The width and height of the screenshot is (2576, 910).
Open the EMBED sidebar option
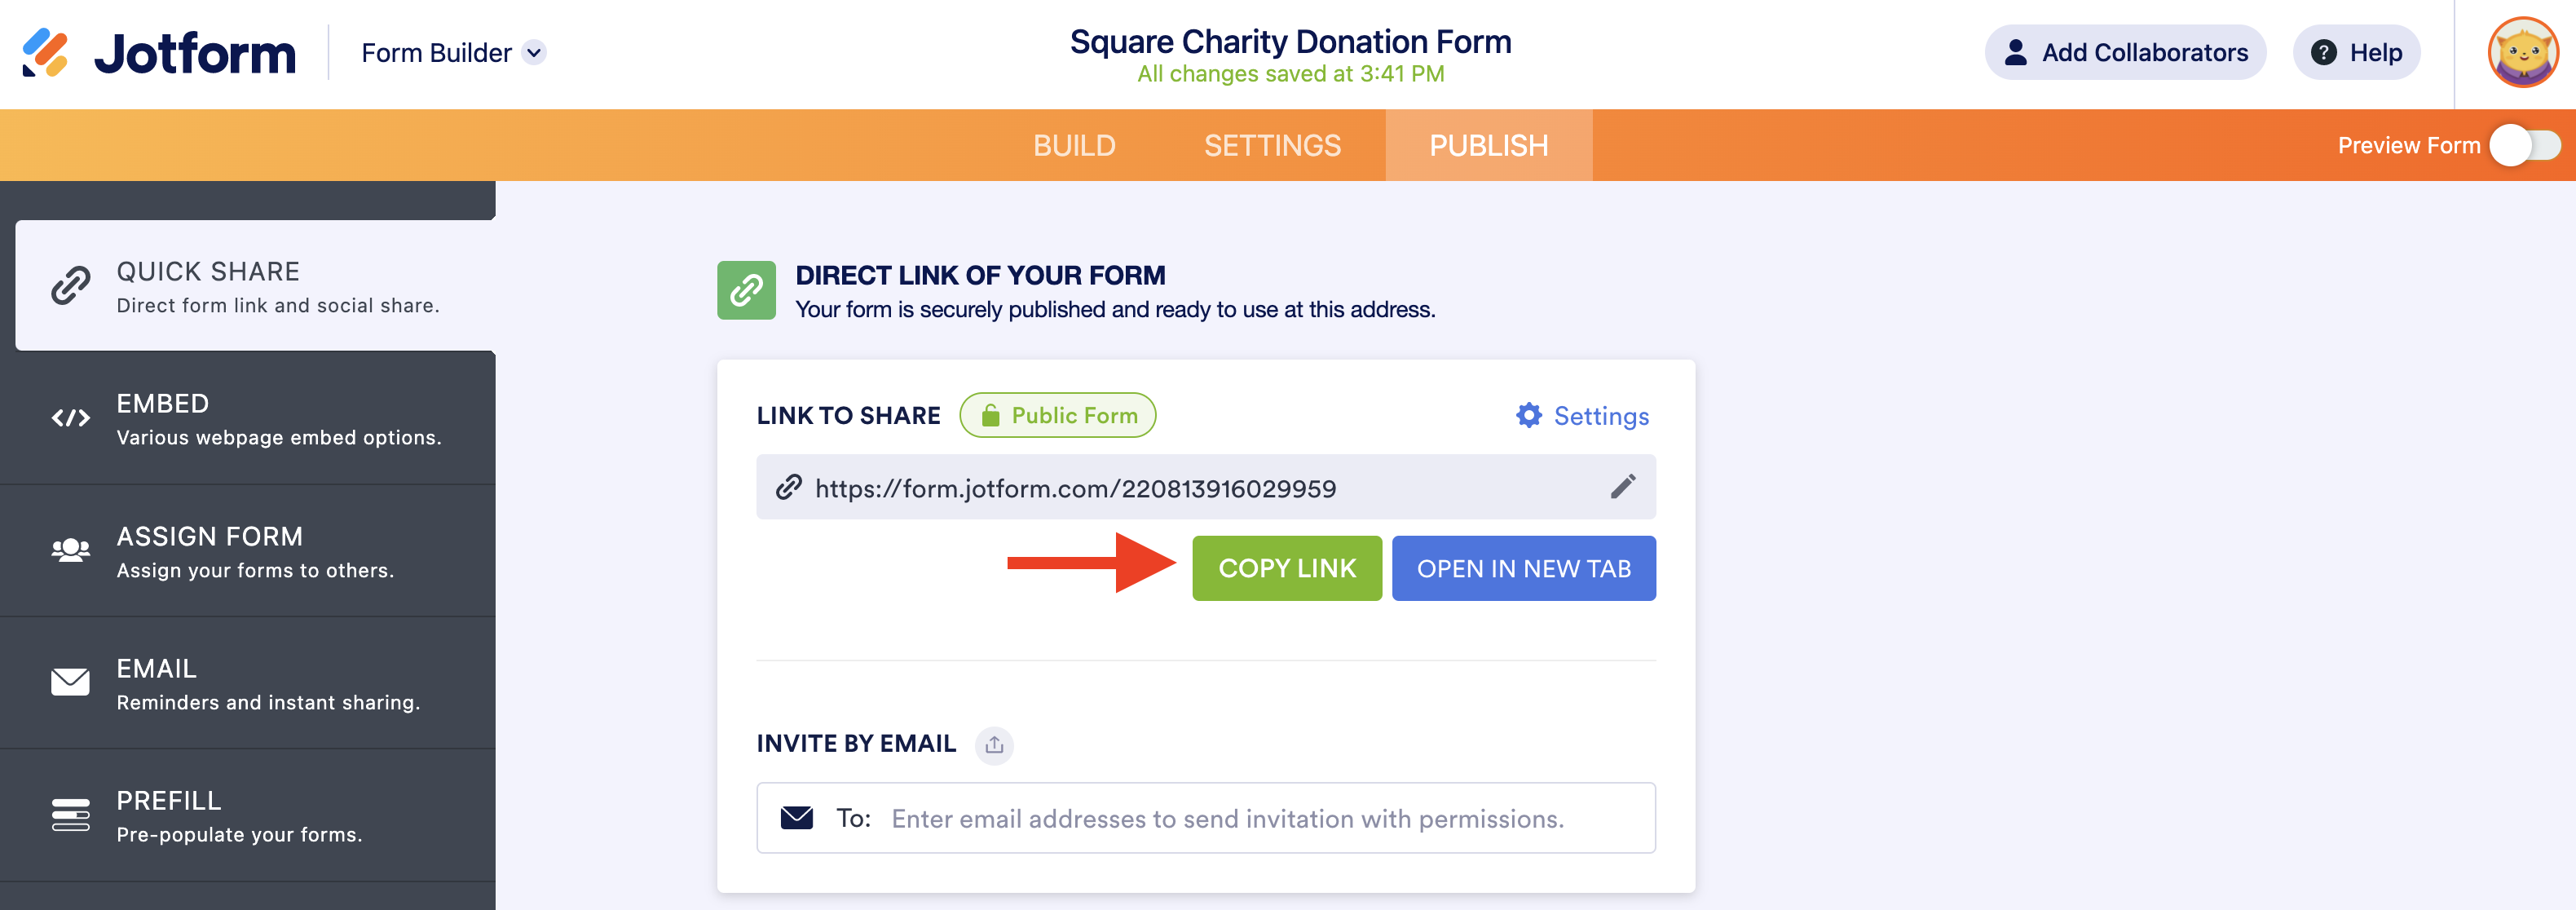pyautogui.click(x=248, y=419)
